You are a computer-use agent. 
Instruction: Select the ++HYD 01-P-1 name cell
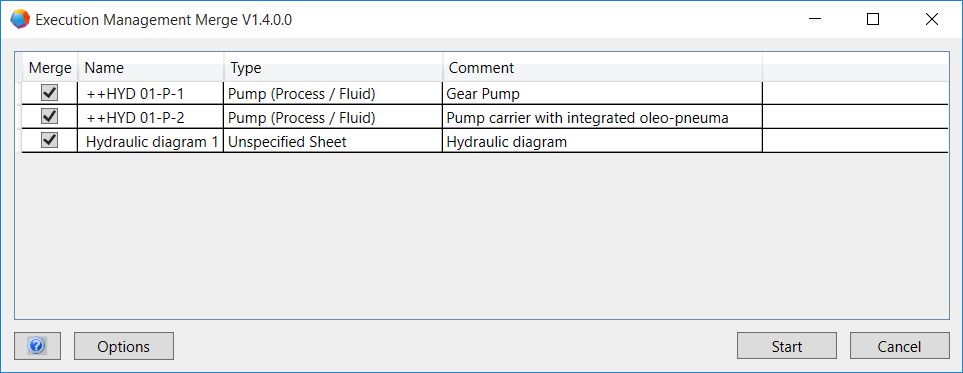click(x=151, y=93)
